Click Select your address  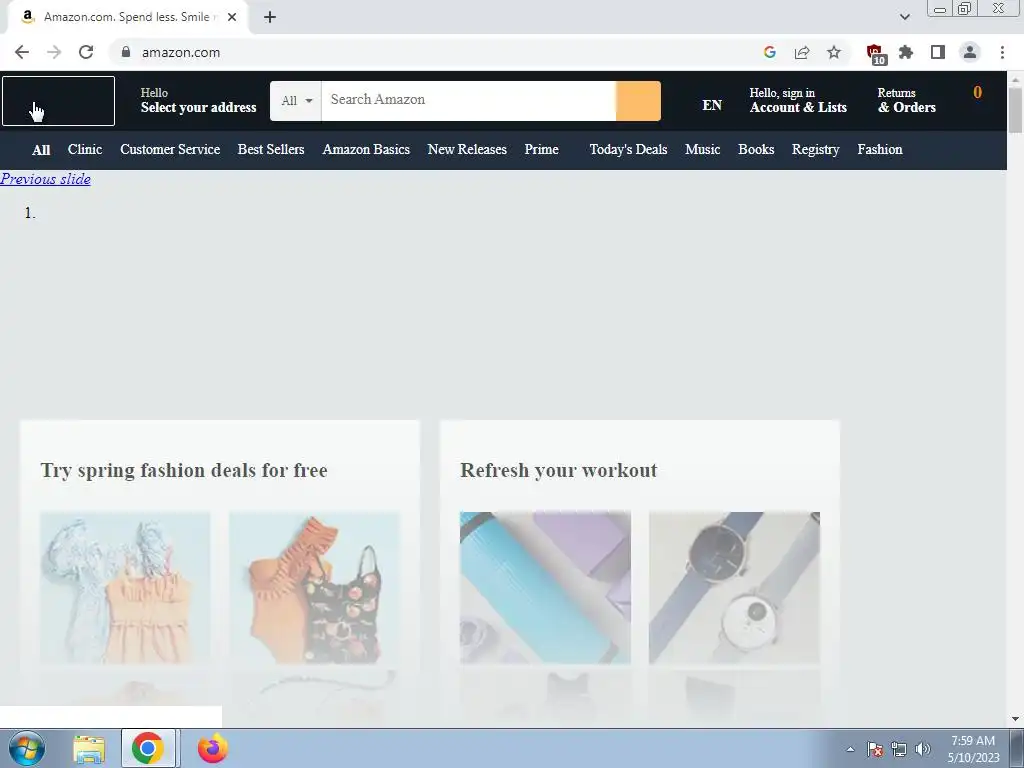(198, 101)
